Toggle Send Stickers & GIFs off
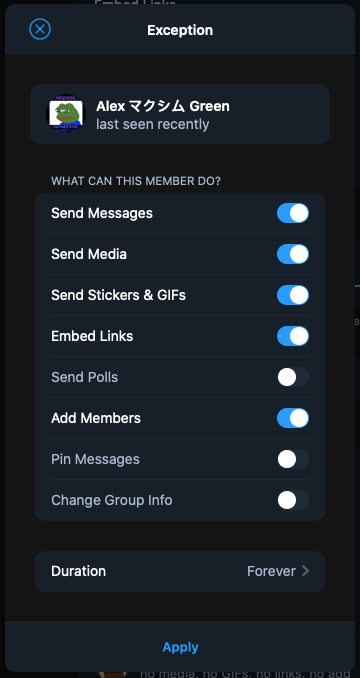Image resolution: width=360 pixels, height=678 pixels. click(x=293, y=295)
